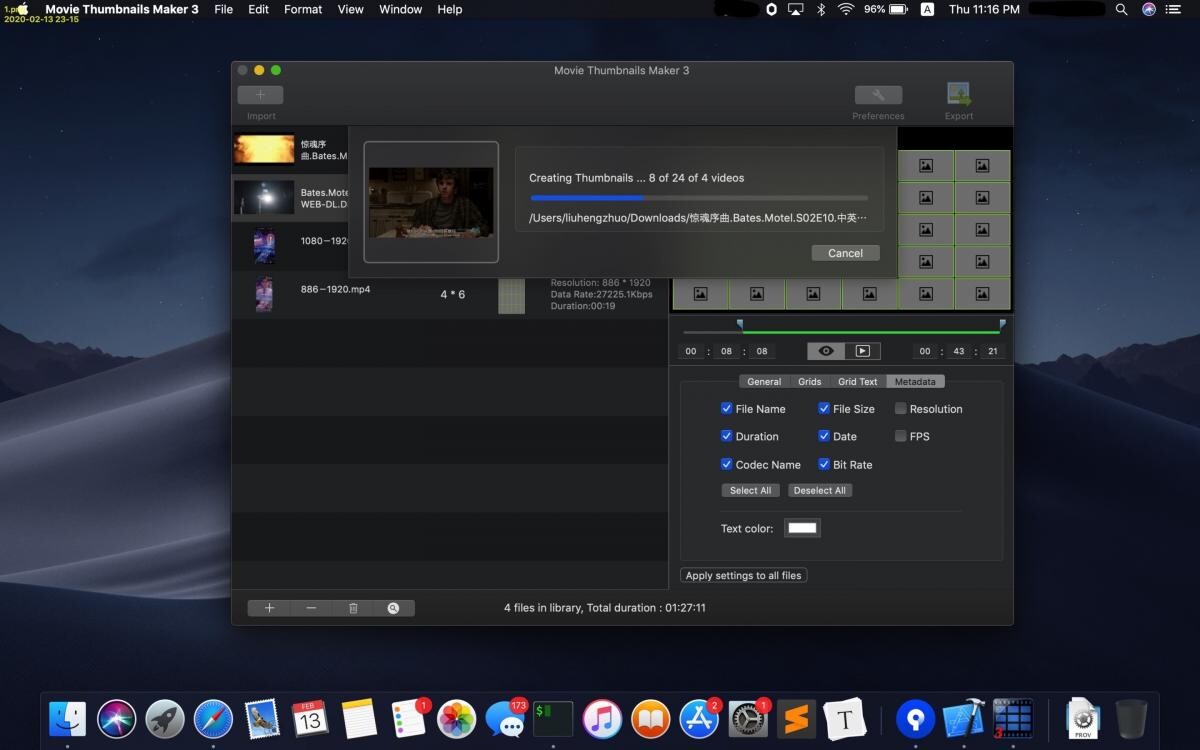This screenshot has width=1200, height=750.
Task: Select the Bates.Motel WEB-DL video thumbnail
Action: pos(264,198)
